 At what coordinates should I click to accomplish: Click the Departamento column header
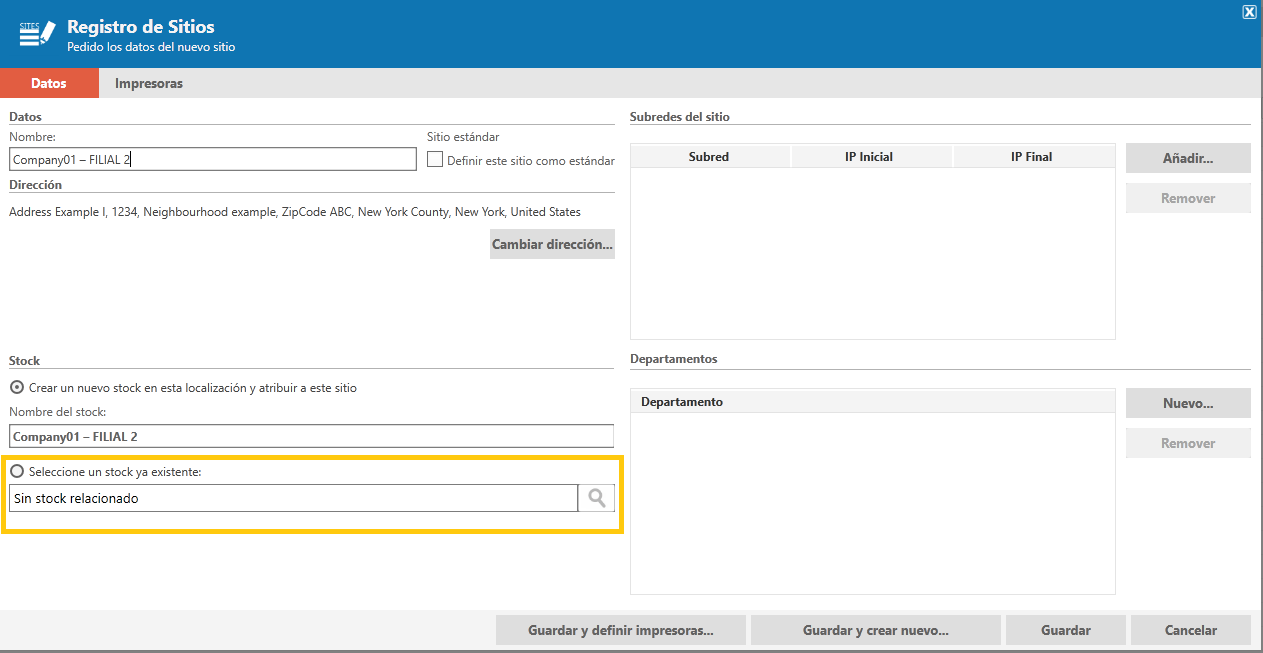coord(873,402)
